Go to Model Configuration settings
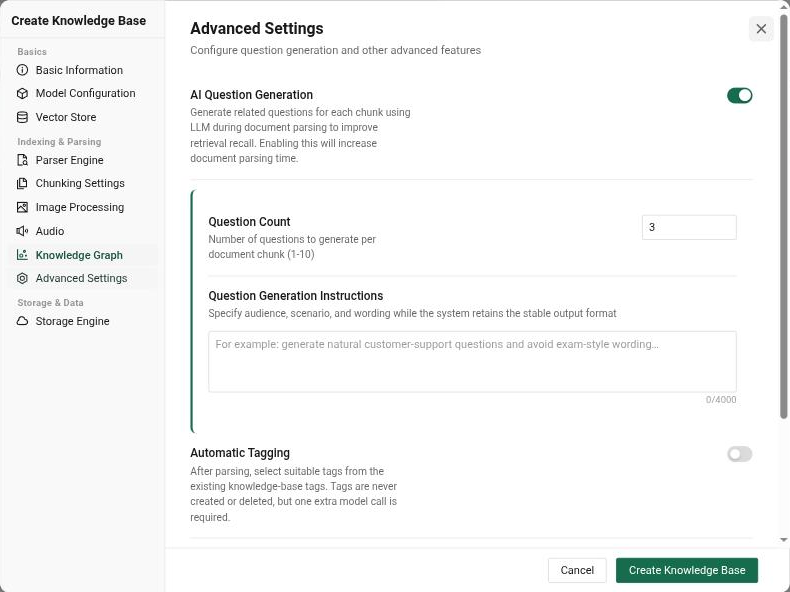Screen dimensions: 790x592 pyautogui.click(x=84, y=93)
